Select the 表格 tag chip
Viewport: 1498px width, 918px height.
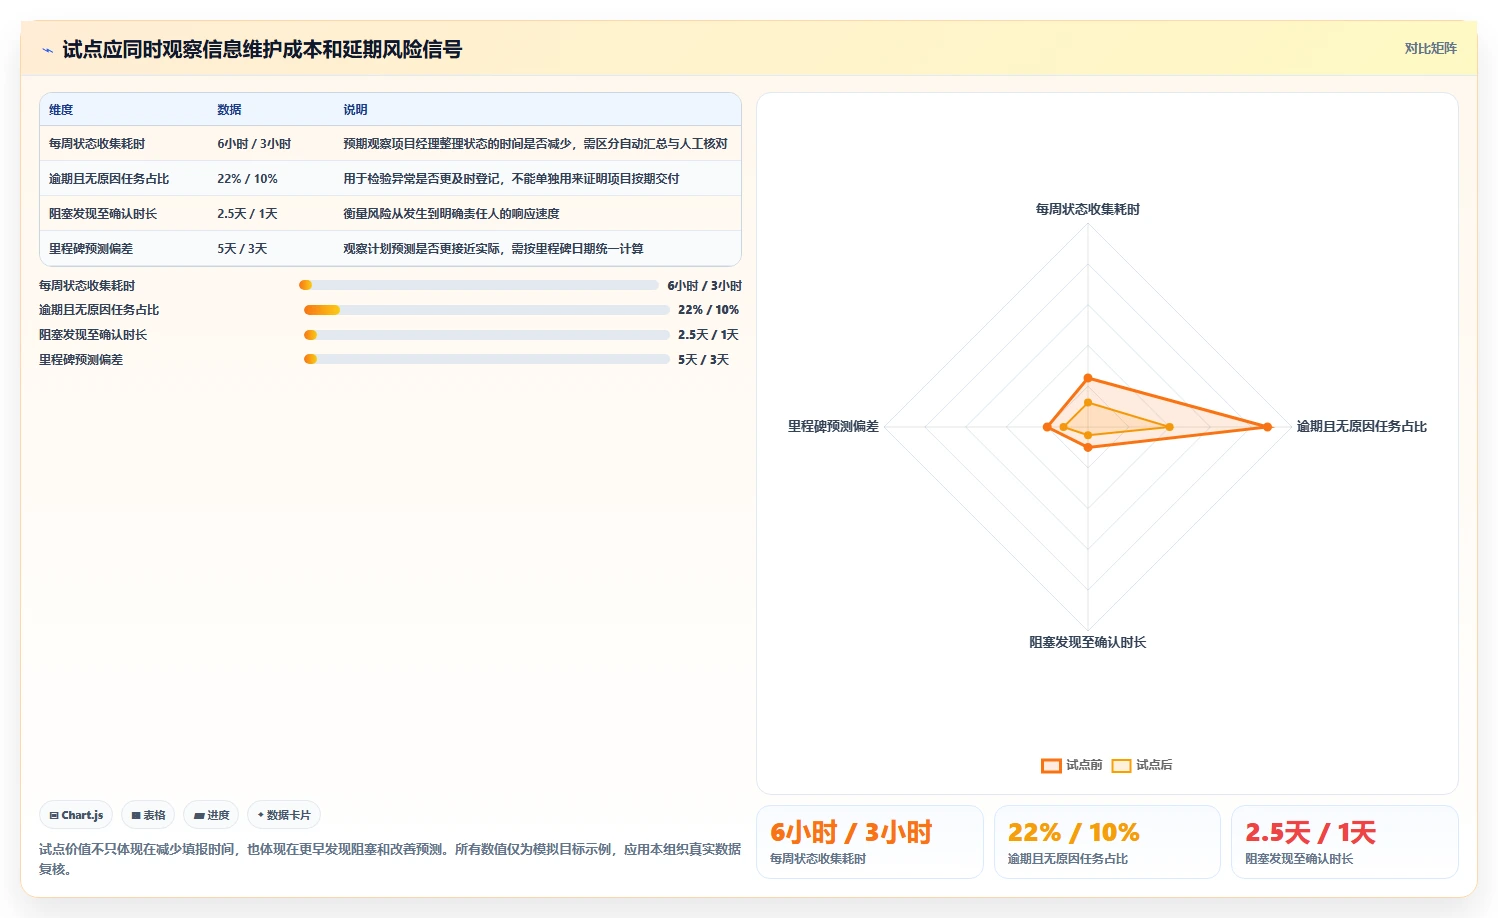[x=148, y=815]
